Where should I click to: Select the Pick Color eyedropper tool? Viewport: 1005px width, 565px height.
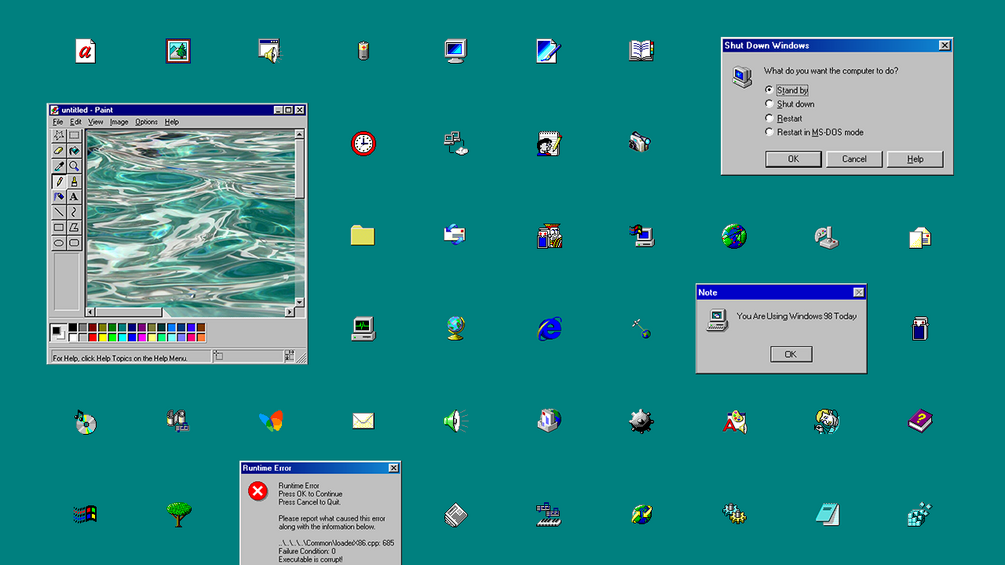[x=59, y=166]
